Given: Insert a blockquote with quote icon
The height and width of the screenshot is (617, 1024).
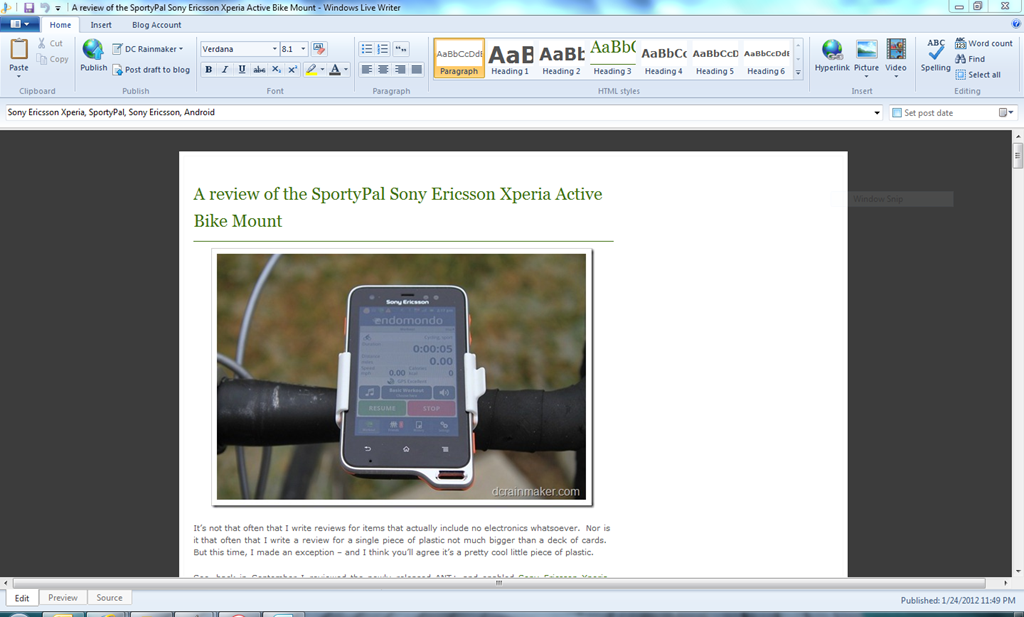Looking at the screenshot, I should (x=401, y=49).
